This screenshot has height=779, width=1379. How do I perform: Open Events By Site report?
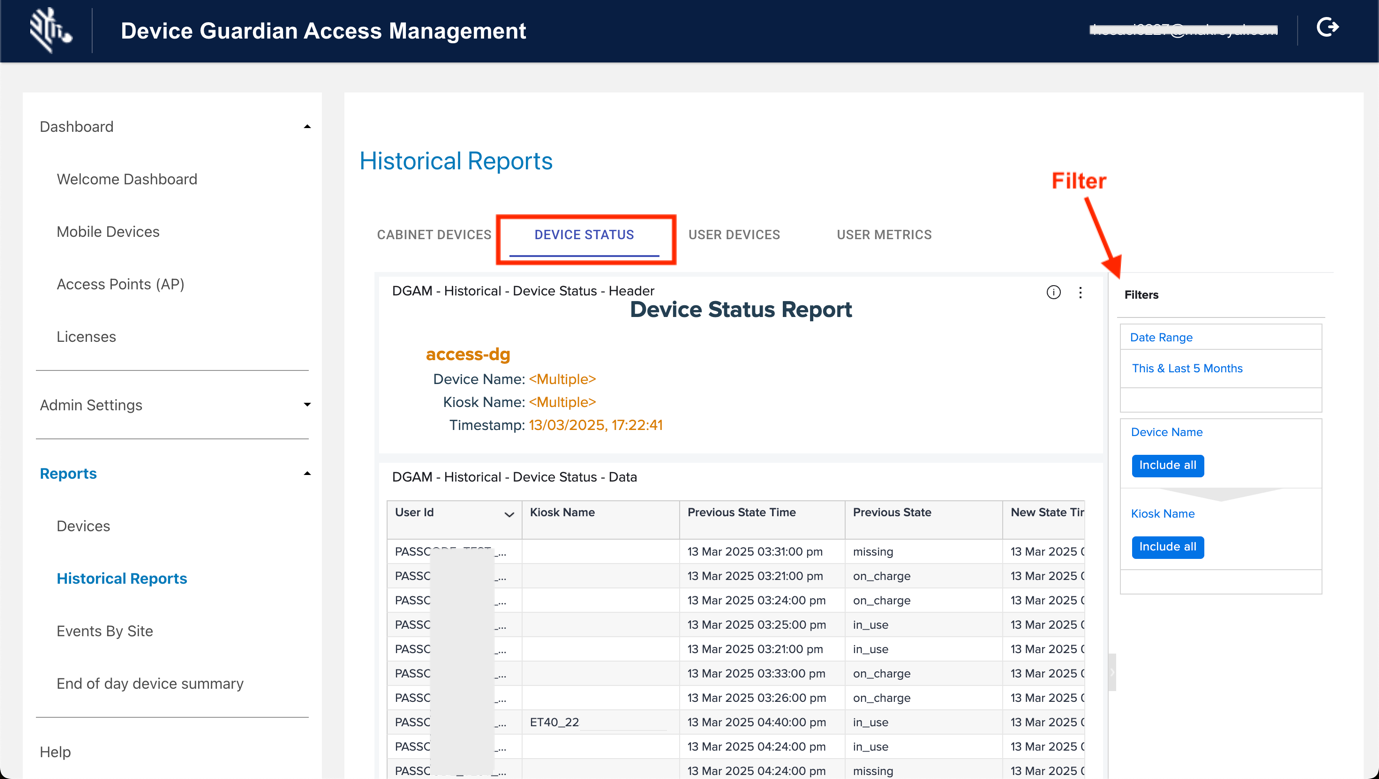coord(105,631)
